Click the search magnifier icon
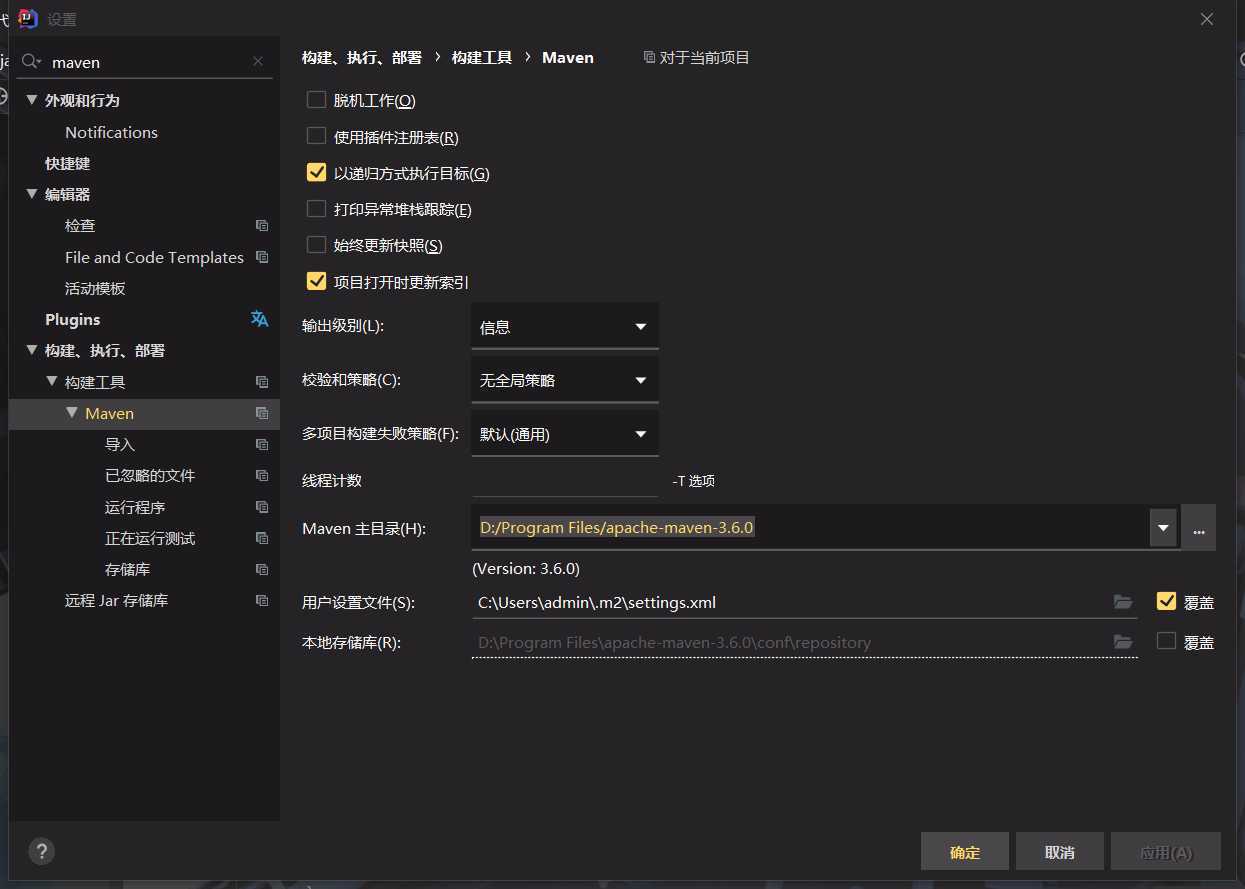 [x=32, y=62]
